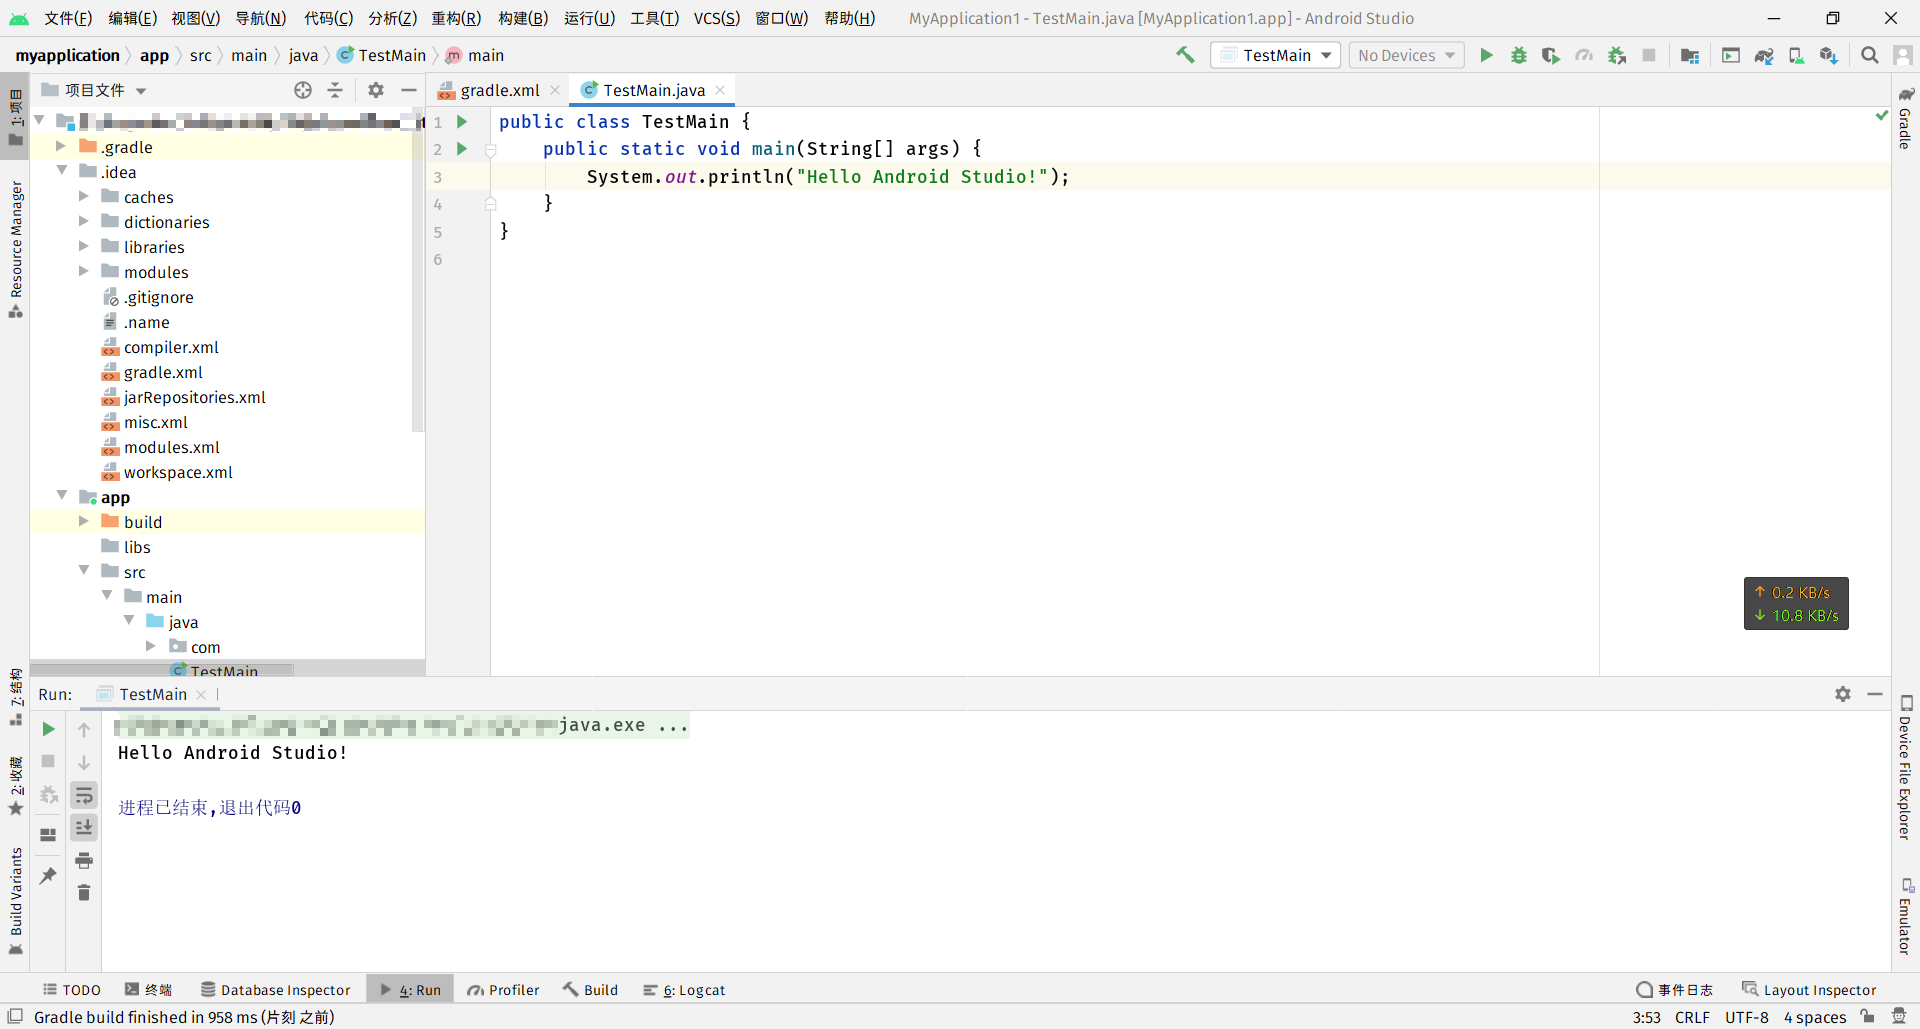
Task: Pin the TestMain run tab
Action: (x=48, y=875)
